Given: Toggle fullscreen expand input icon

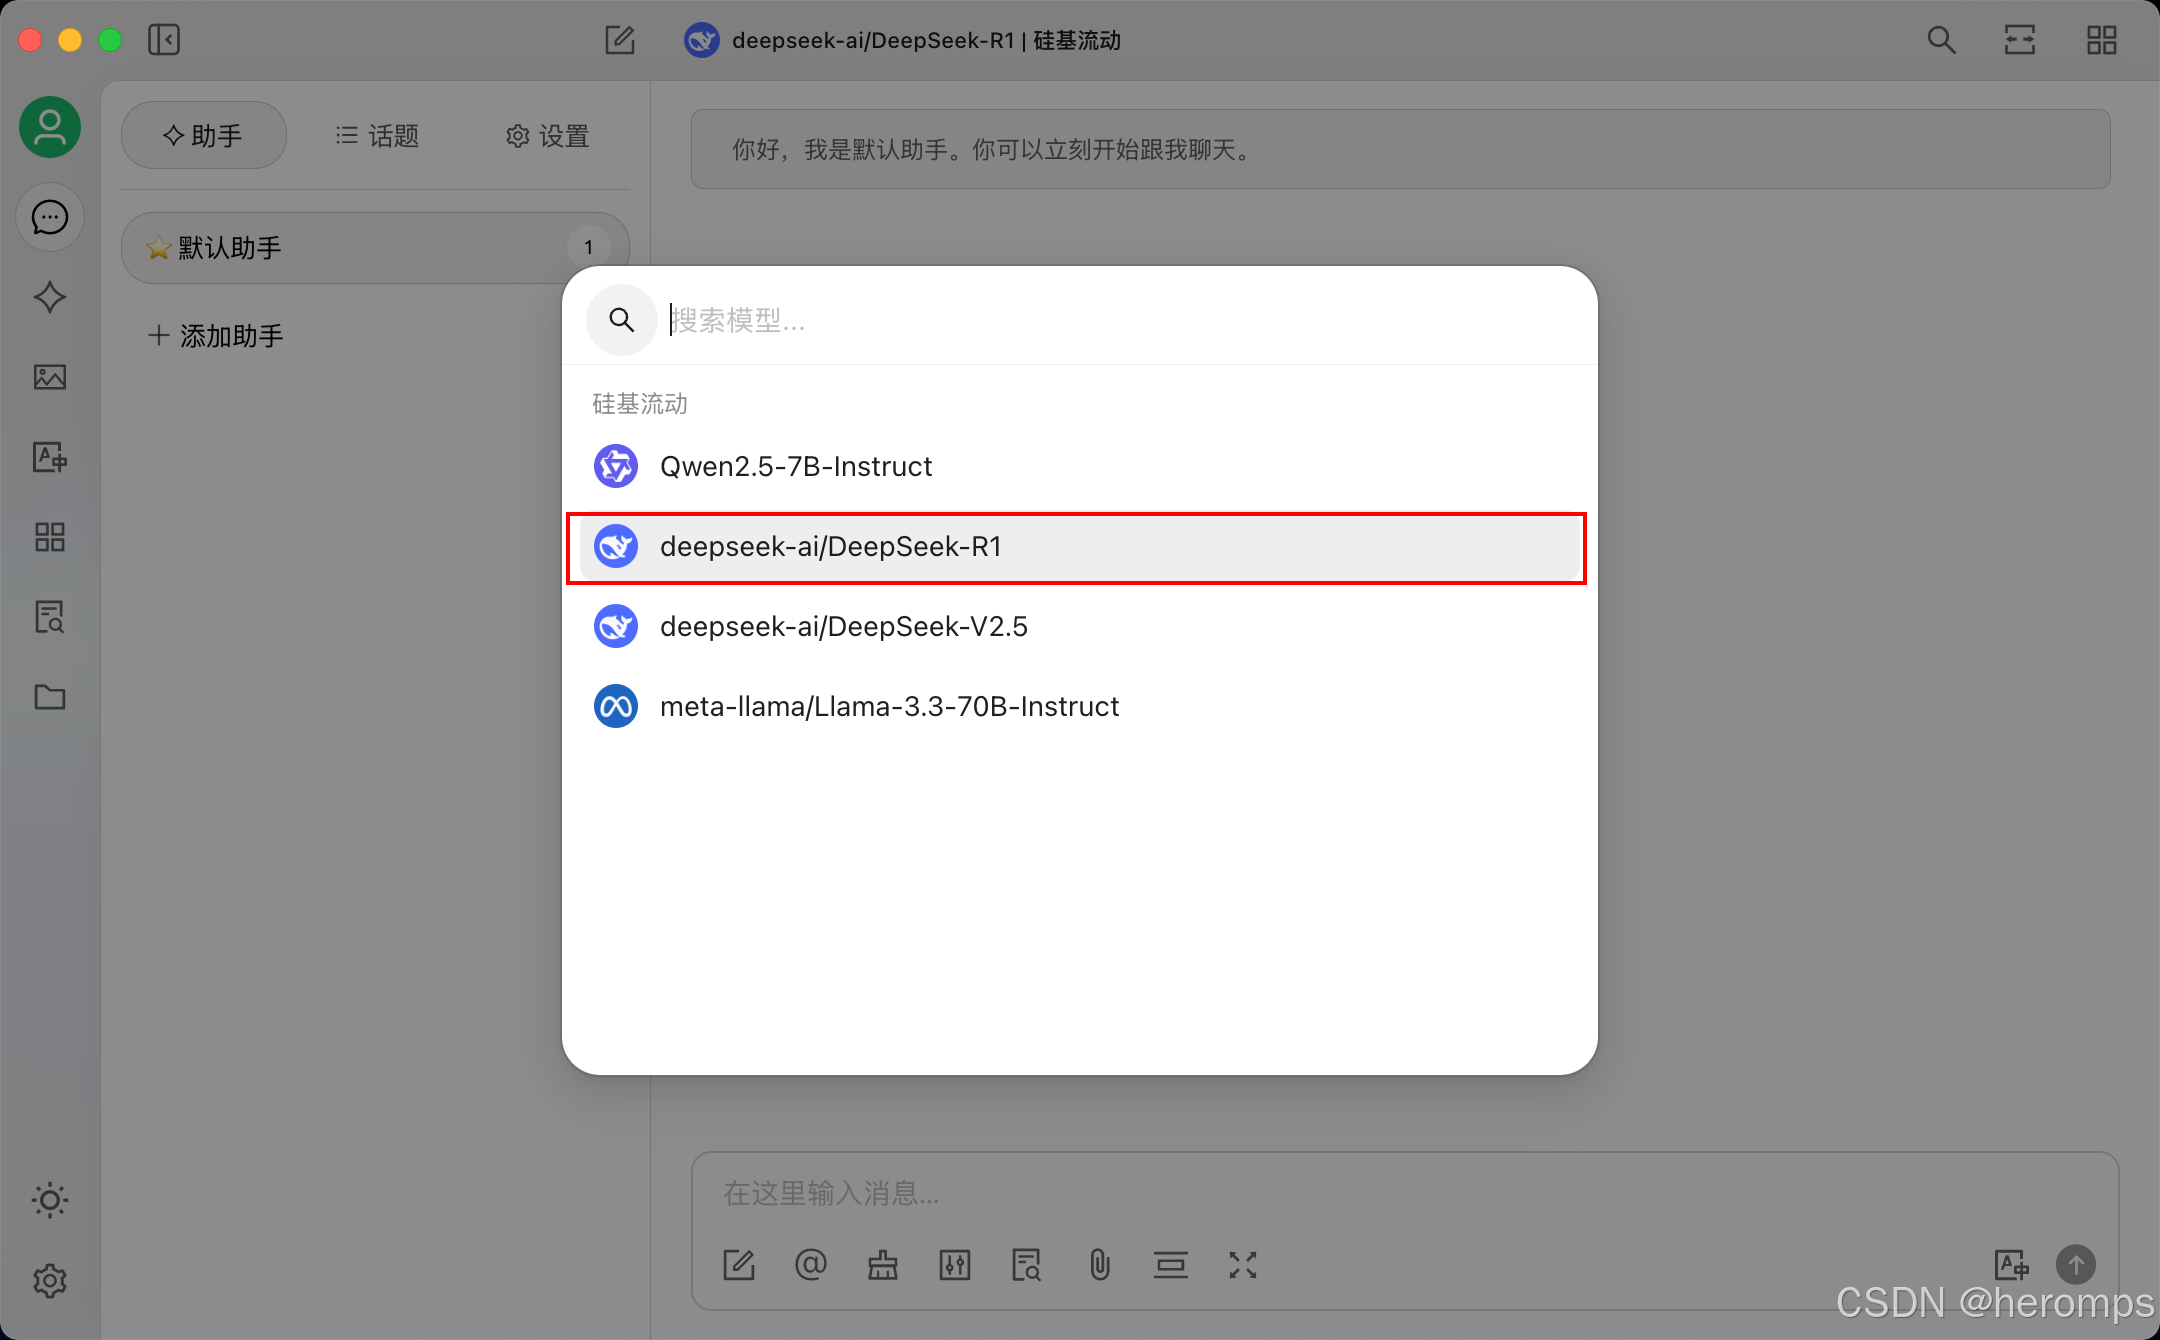Looking at the screenshot, I should click(x=1243, y=1265).
